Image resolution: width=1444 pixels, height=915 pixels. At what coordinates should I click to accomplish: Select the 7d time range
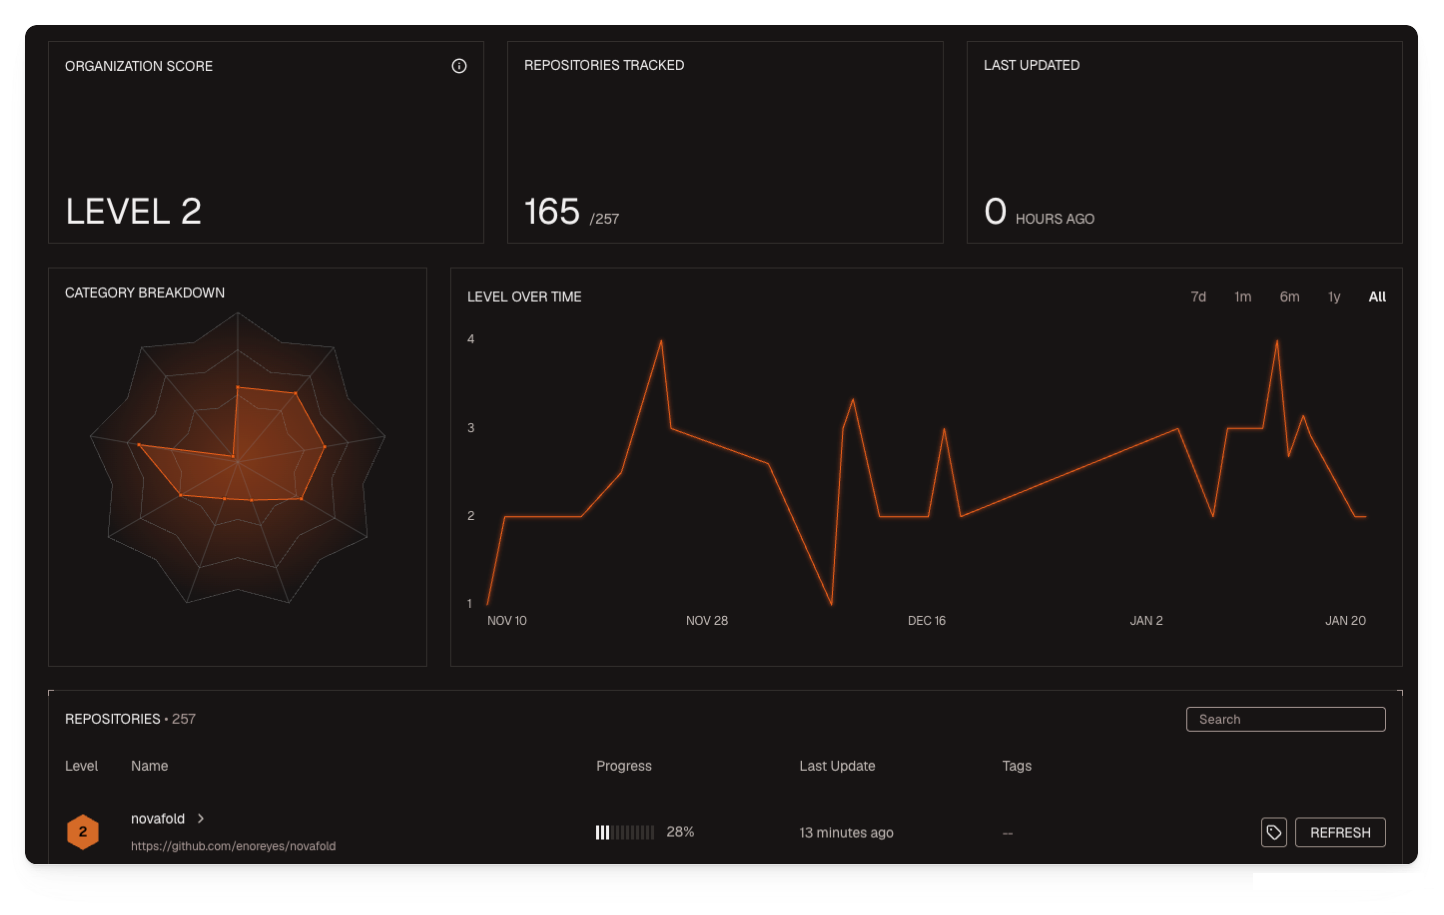pos(1198,297)
